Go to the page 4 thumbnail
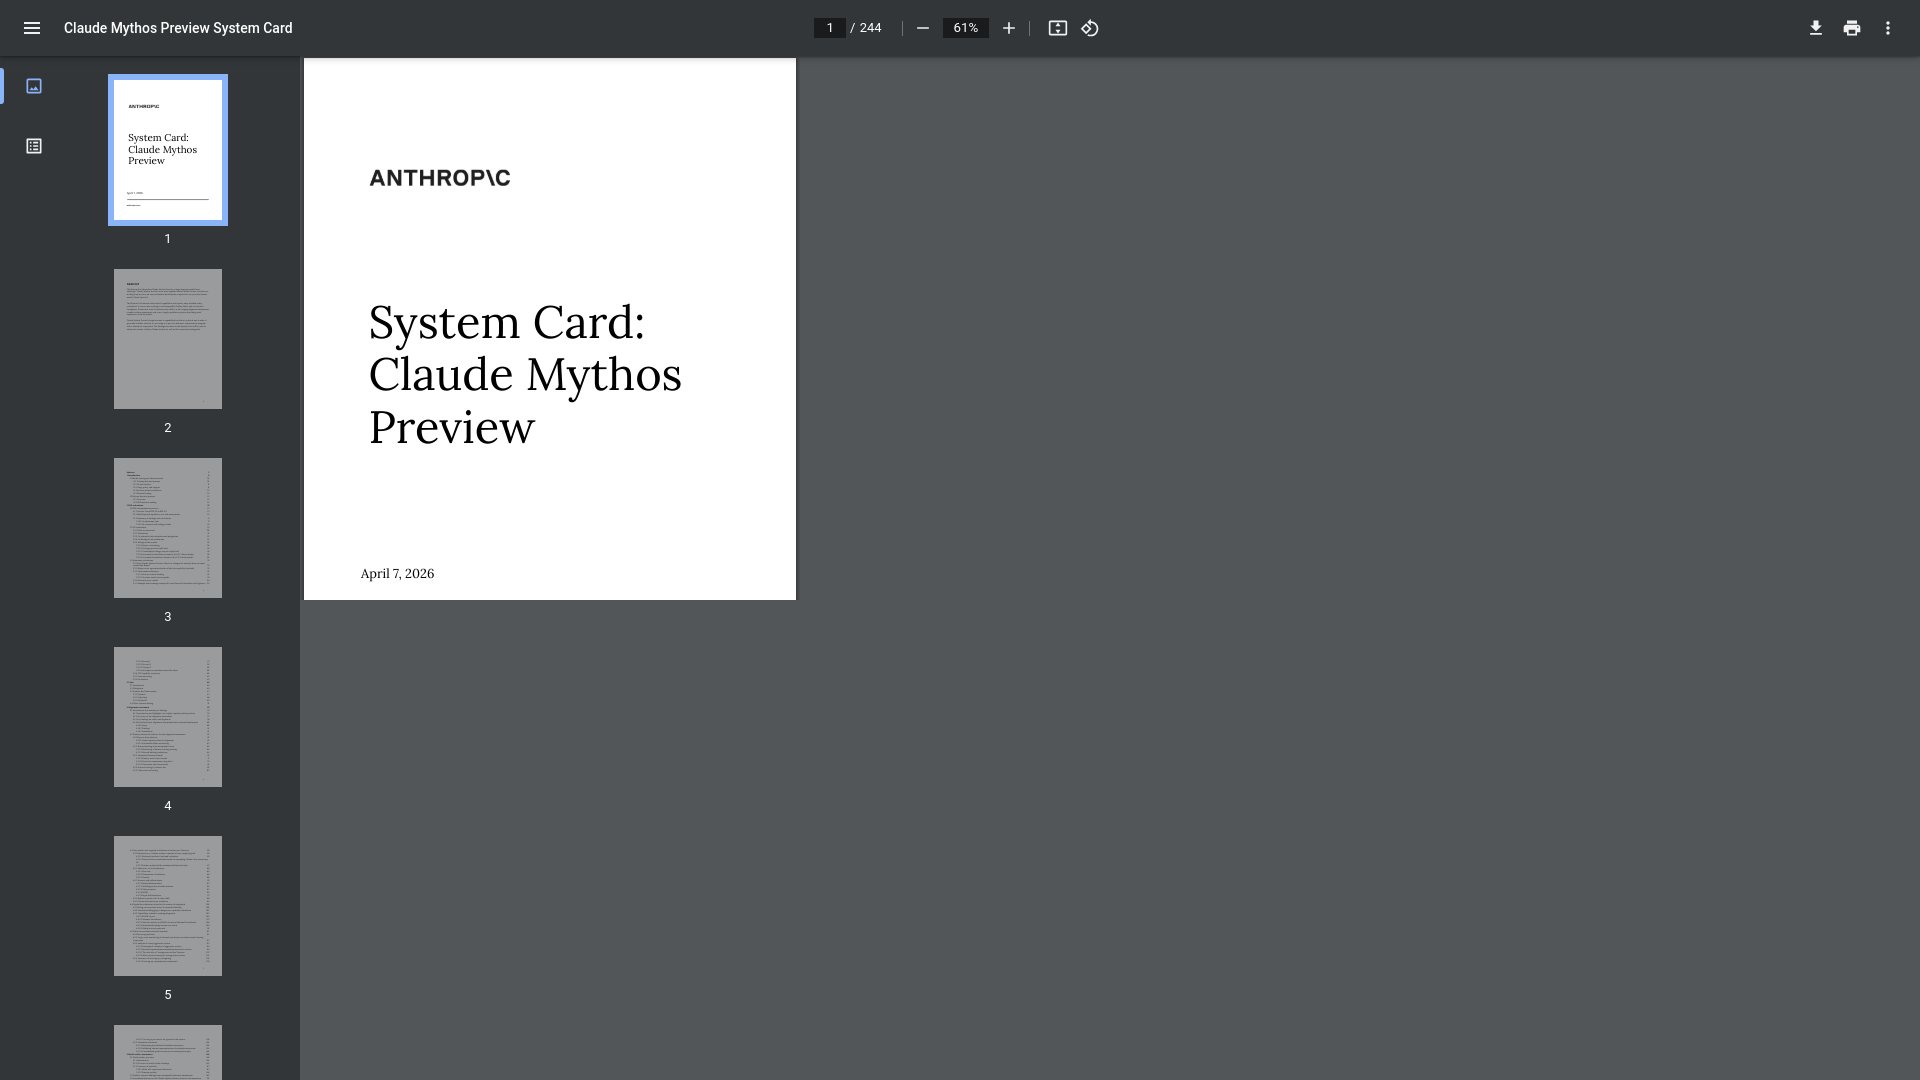1920x1080 pixels. (168, 717)
